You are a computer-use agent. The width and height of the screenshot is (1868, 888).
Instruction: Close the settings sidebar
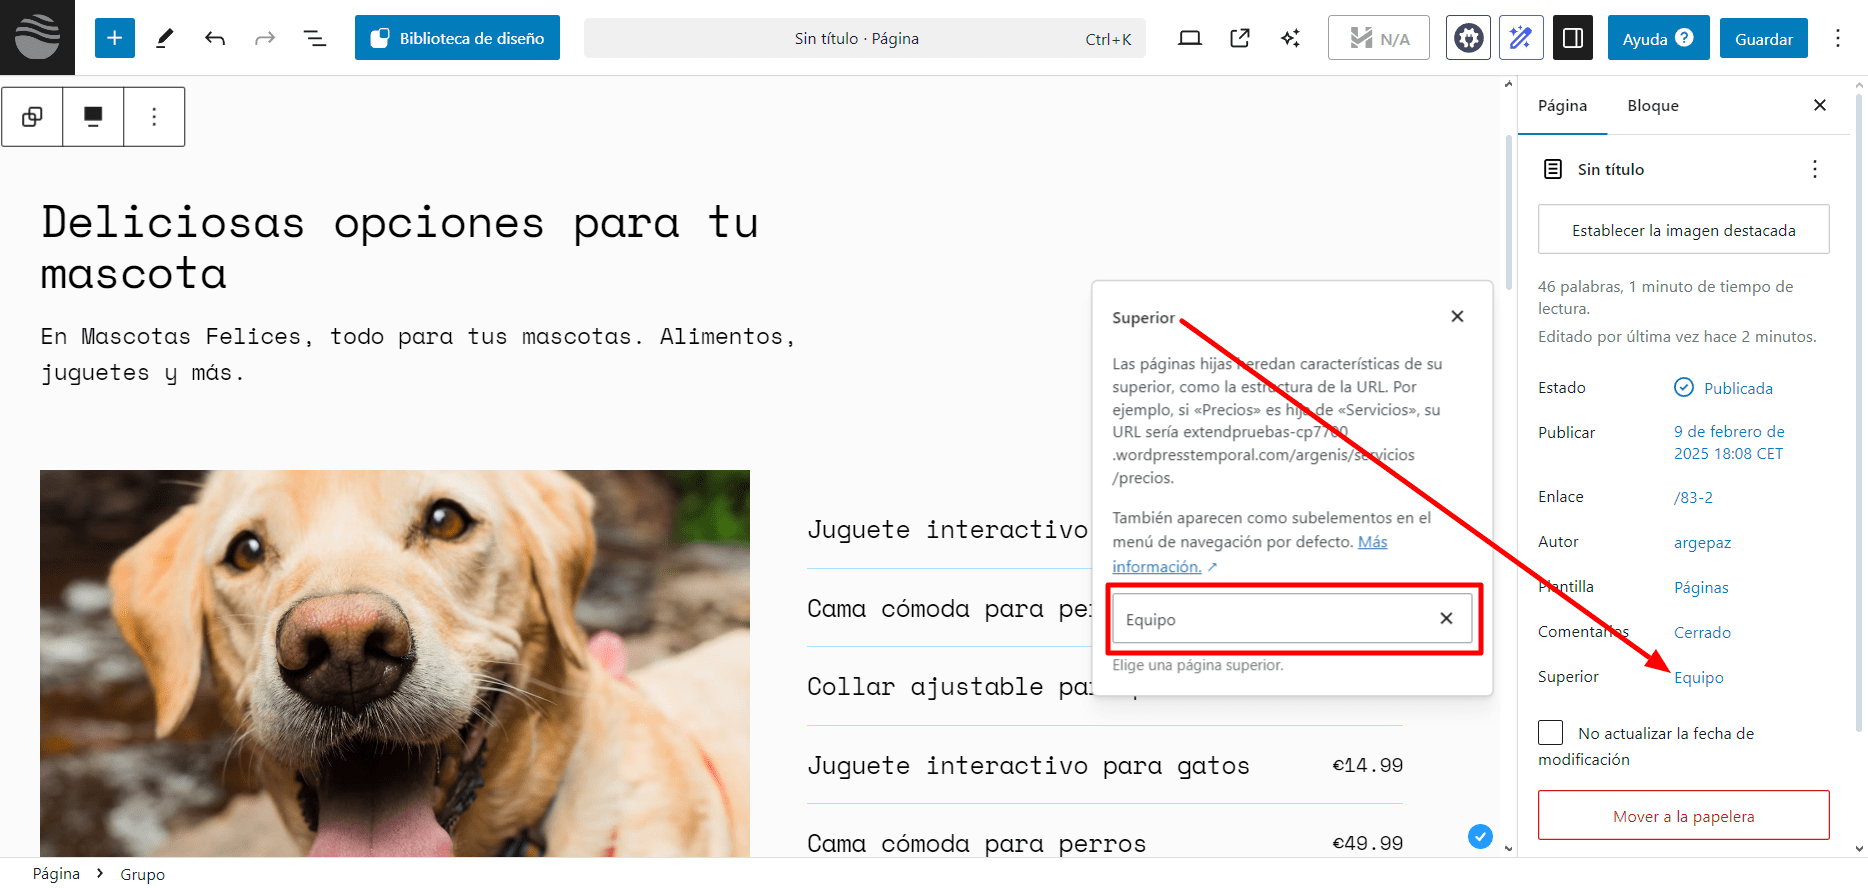click(1820, 105)
